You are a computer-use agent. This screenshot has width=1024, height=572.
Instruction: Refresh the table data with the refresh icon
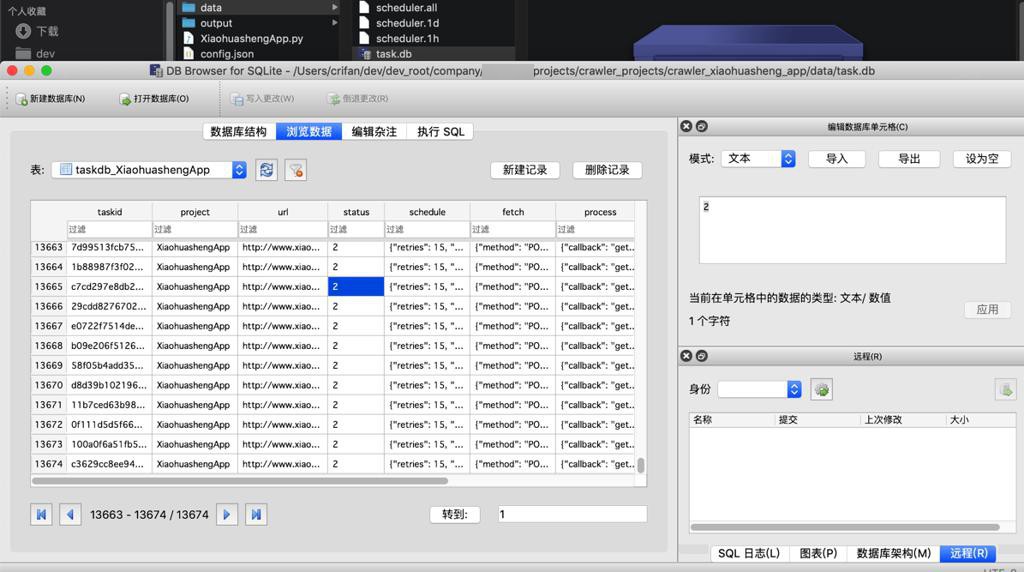(266, 170)
